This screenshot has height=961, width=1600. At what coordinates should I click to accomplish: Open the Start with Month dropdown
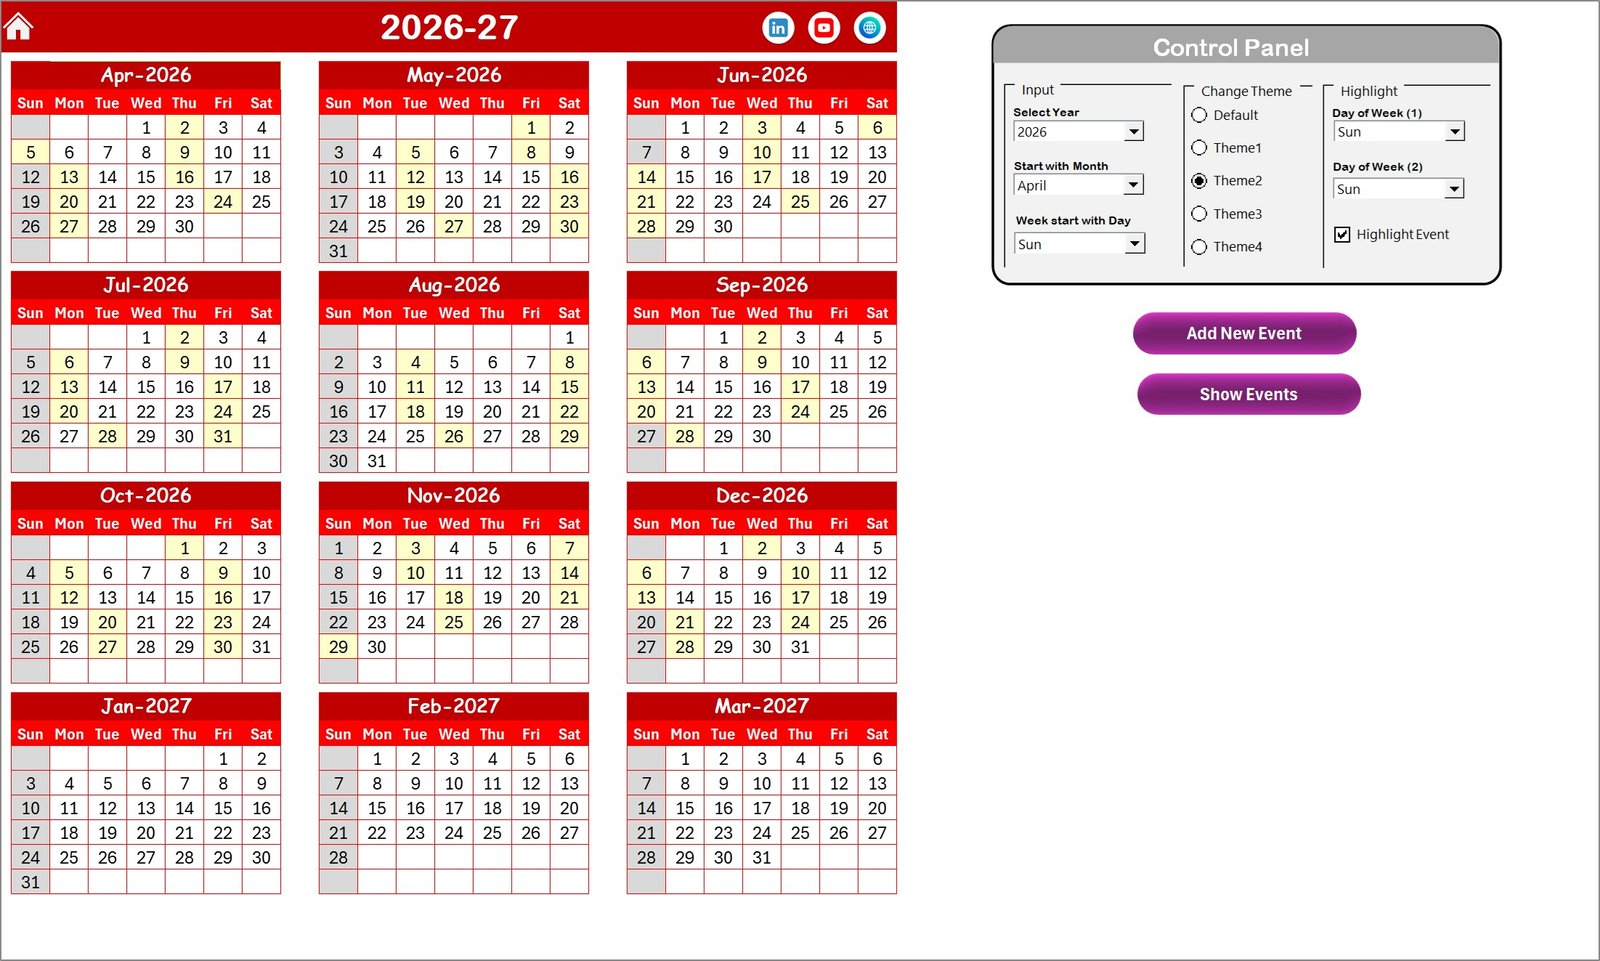coord(1133,185)
